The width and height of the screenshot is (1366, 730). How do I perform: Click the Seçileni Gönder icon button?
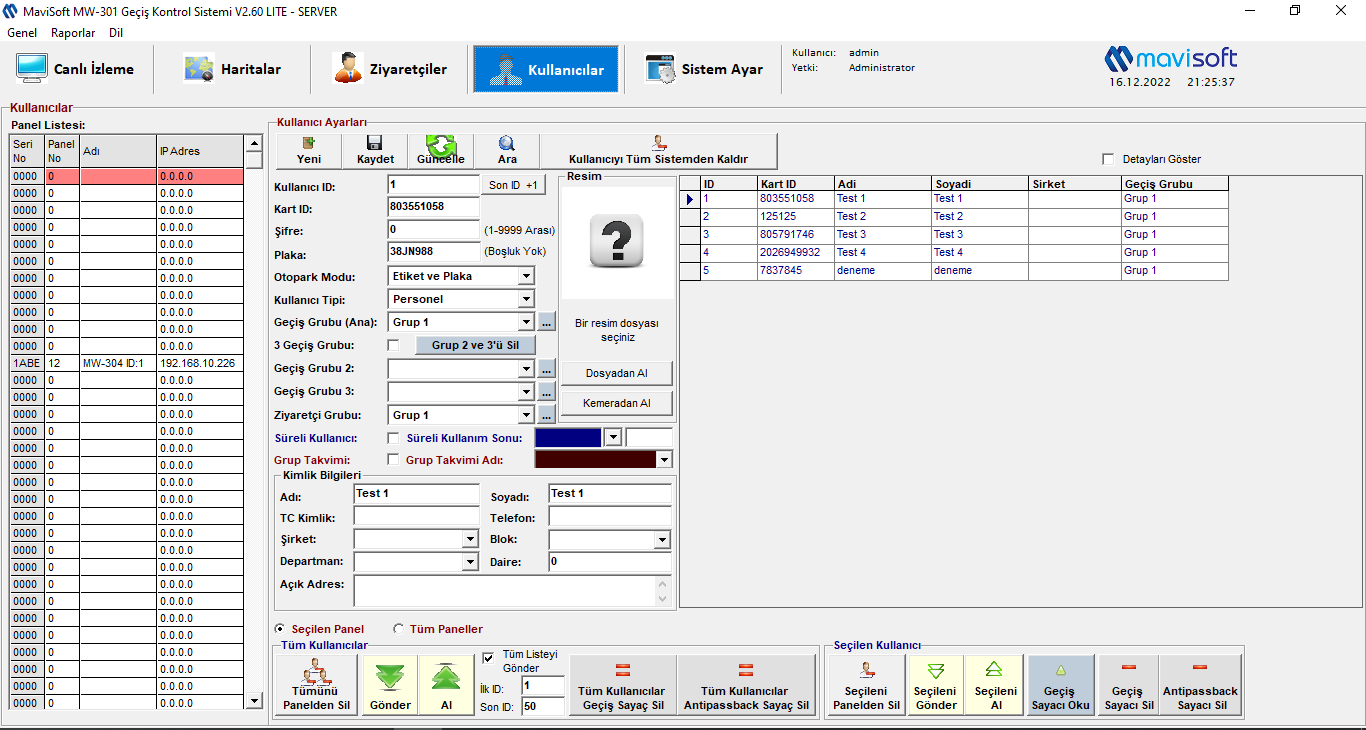tap(936, 671)
